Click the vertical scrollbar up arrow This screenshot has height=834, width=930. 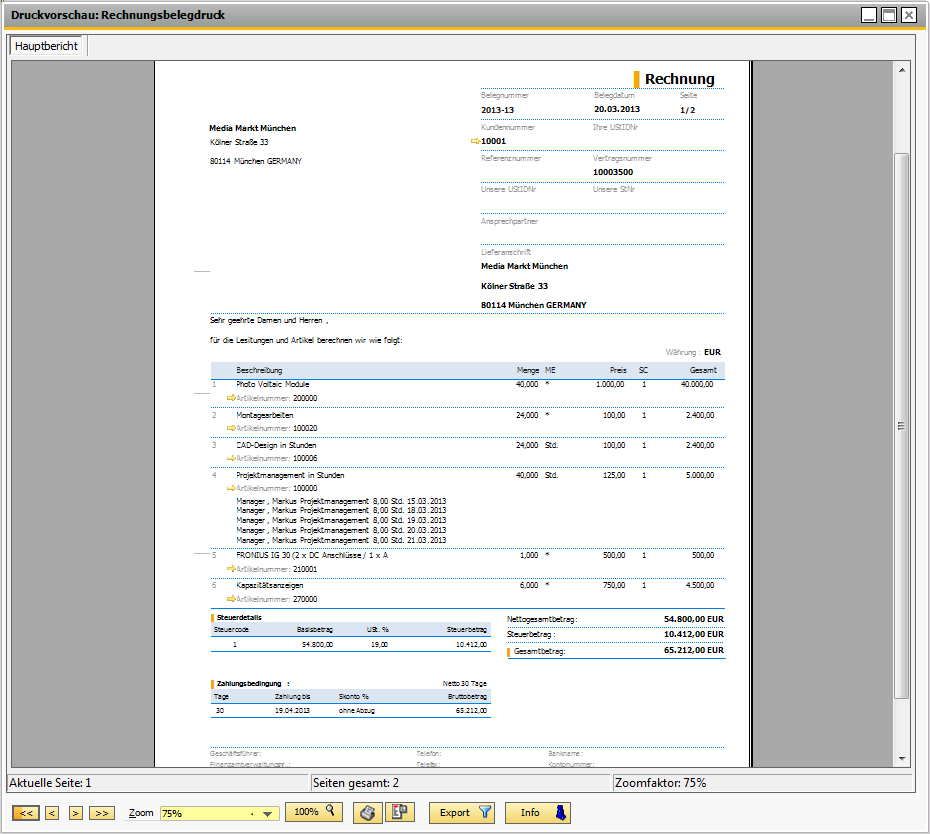[902, 71]
